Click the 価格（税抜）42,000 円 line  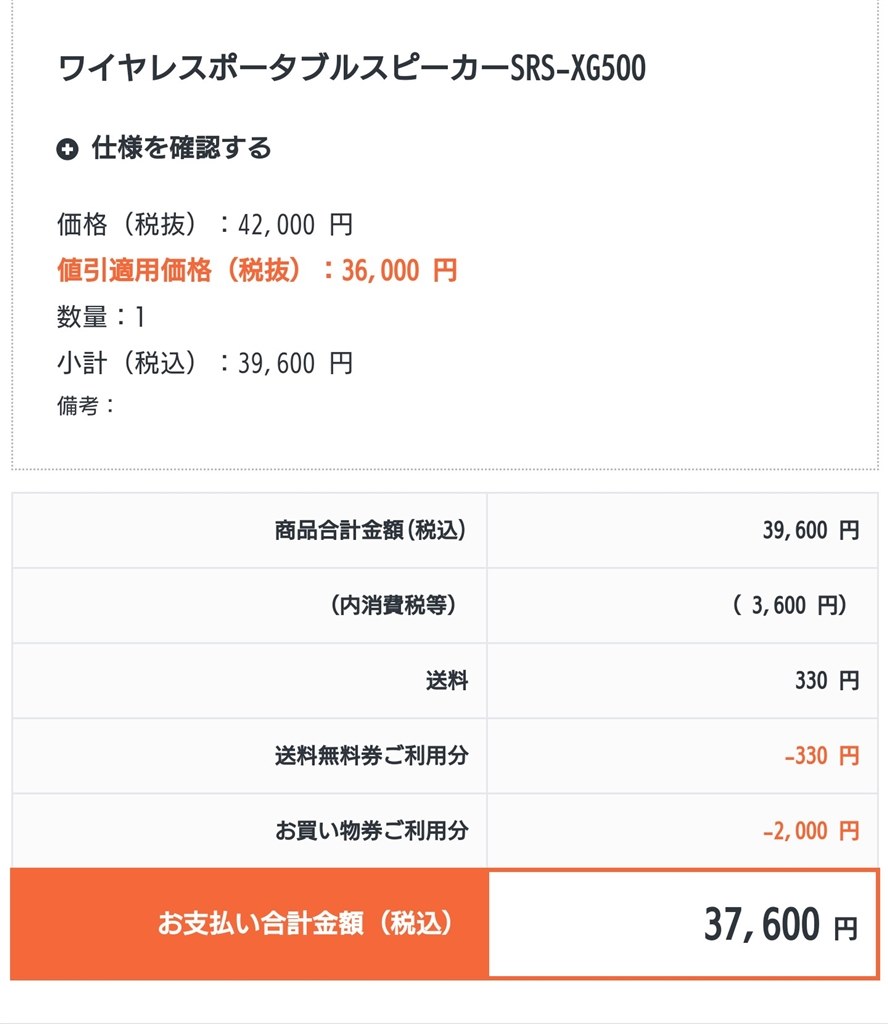[205, 224]
